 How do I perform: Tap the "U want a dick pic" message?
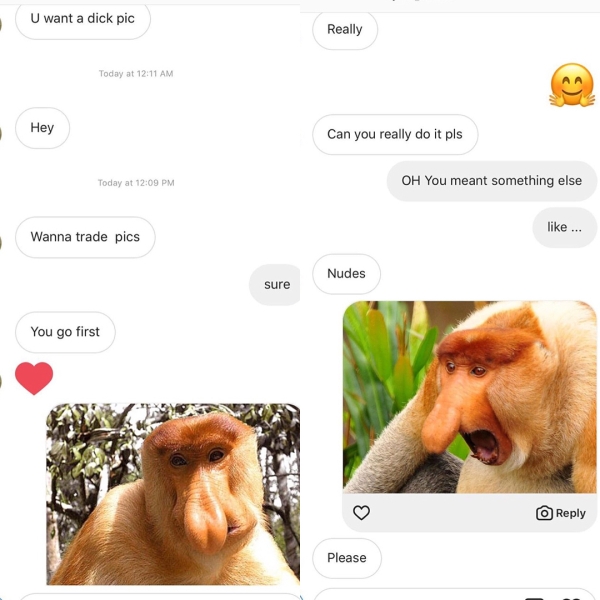(83, 19)
